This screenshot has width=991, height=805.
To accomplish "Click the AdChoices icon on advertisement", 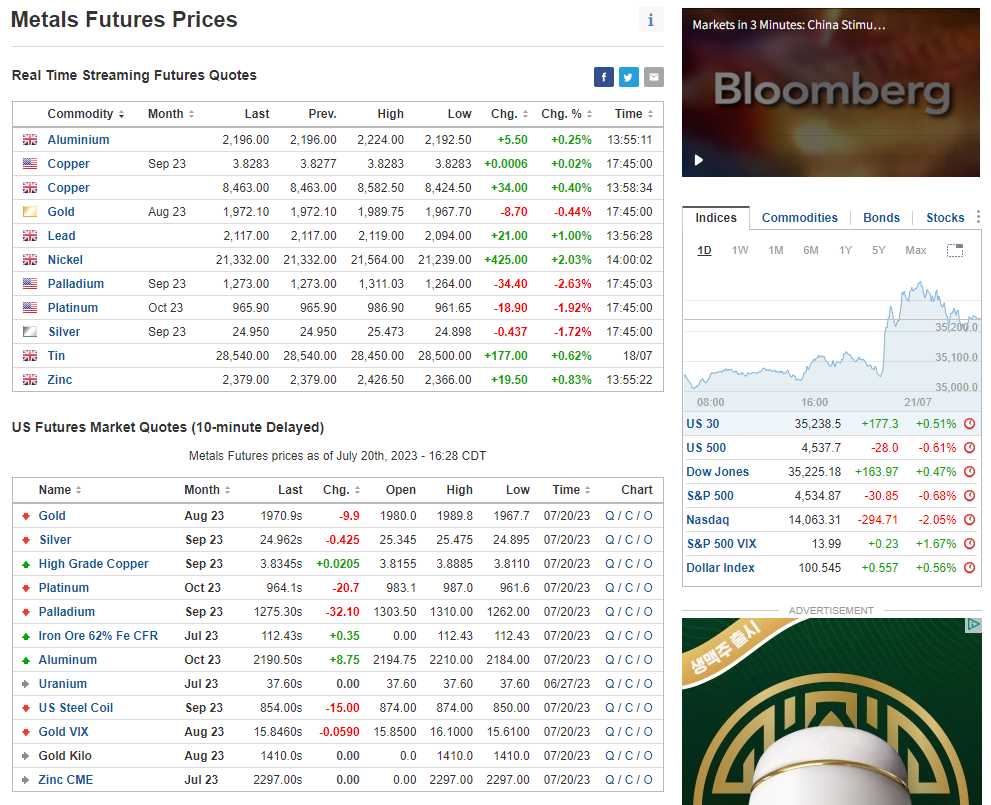I will coord(973,625).
